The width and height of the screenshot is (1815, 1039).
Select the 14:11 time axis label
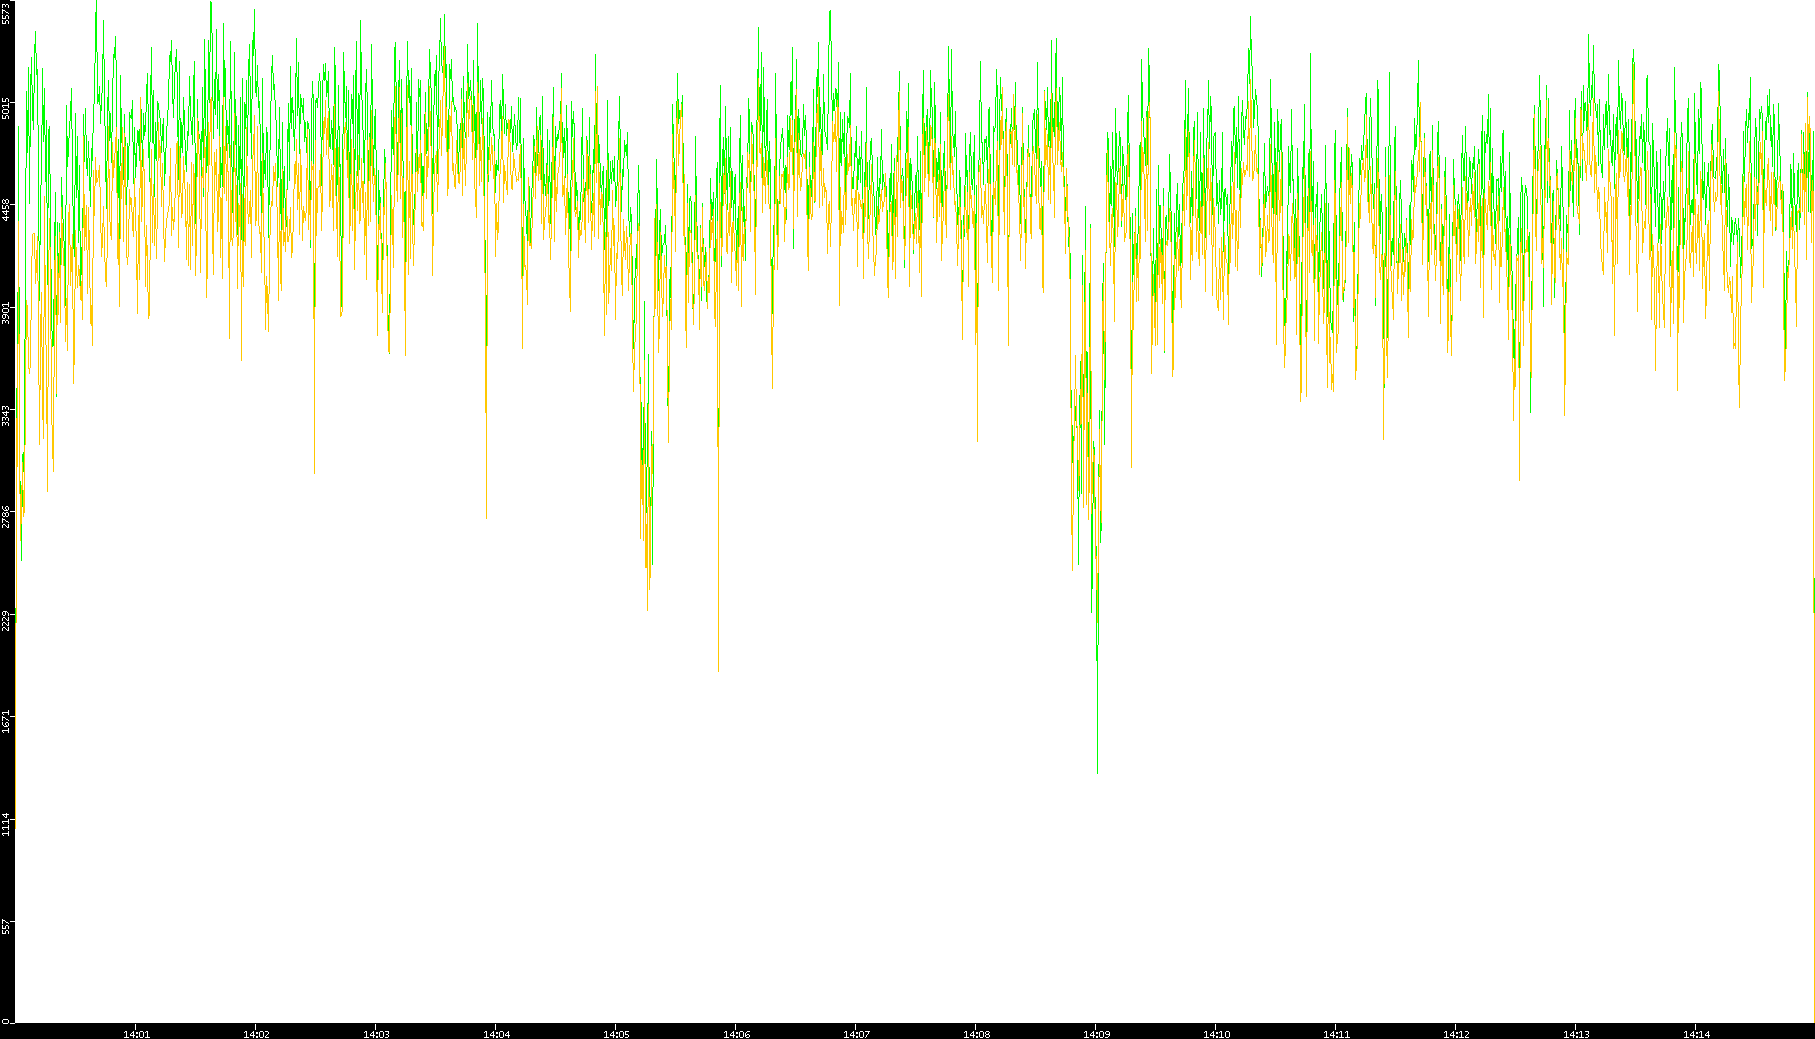coord(1336,1034)
